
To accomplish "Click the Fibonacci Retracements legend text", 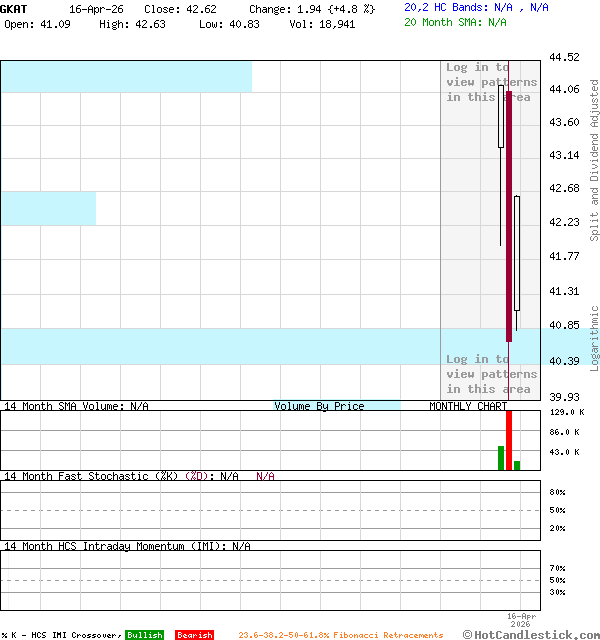I will tap(340, 635).
